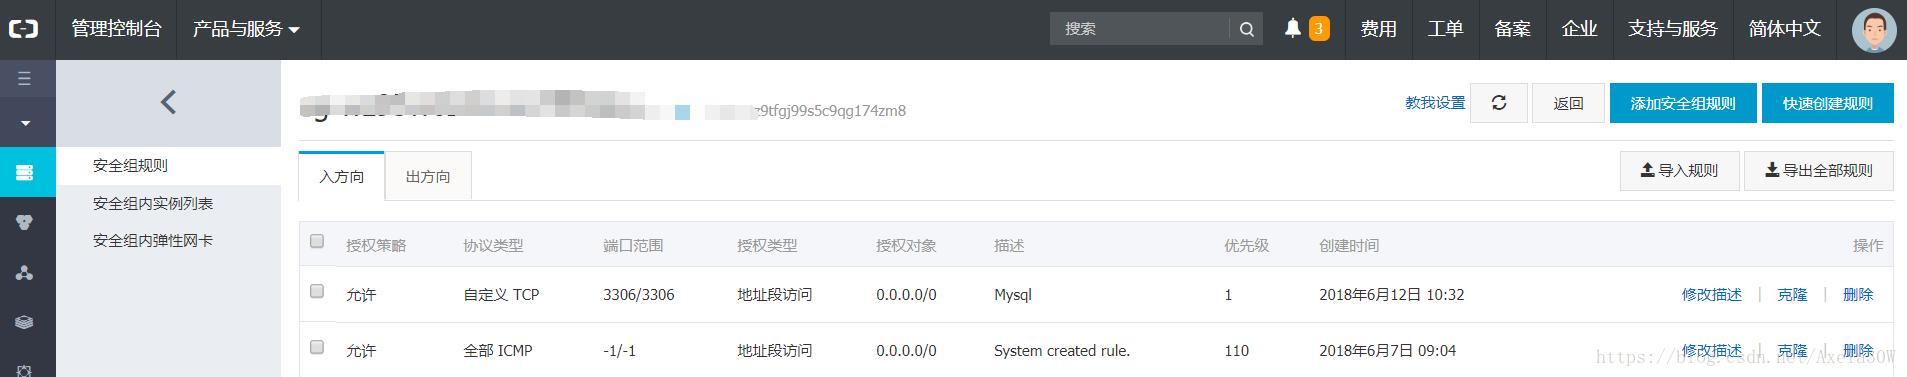Expand the sidebar caret dropdown arrow
The height and width of the screenshot is (377, 1907).
click(25, 123)
